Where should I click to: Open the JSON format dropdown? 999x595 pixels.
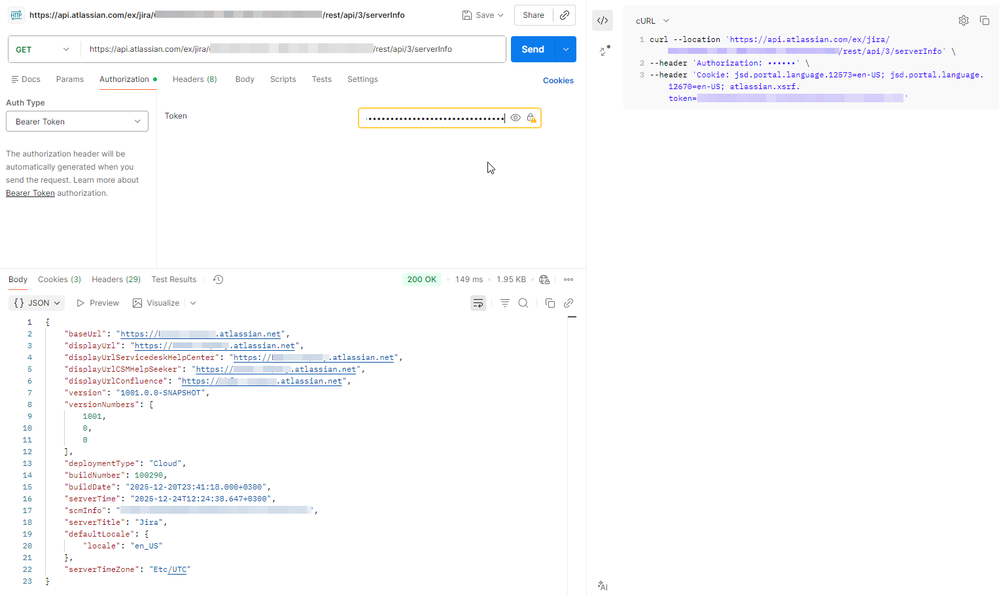[x=37, y=303]
